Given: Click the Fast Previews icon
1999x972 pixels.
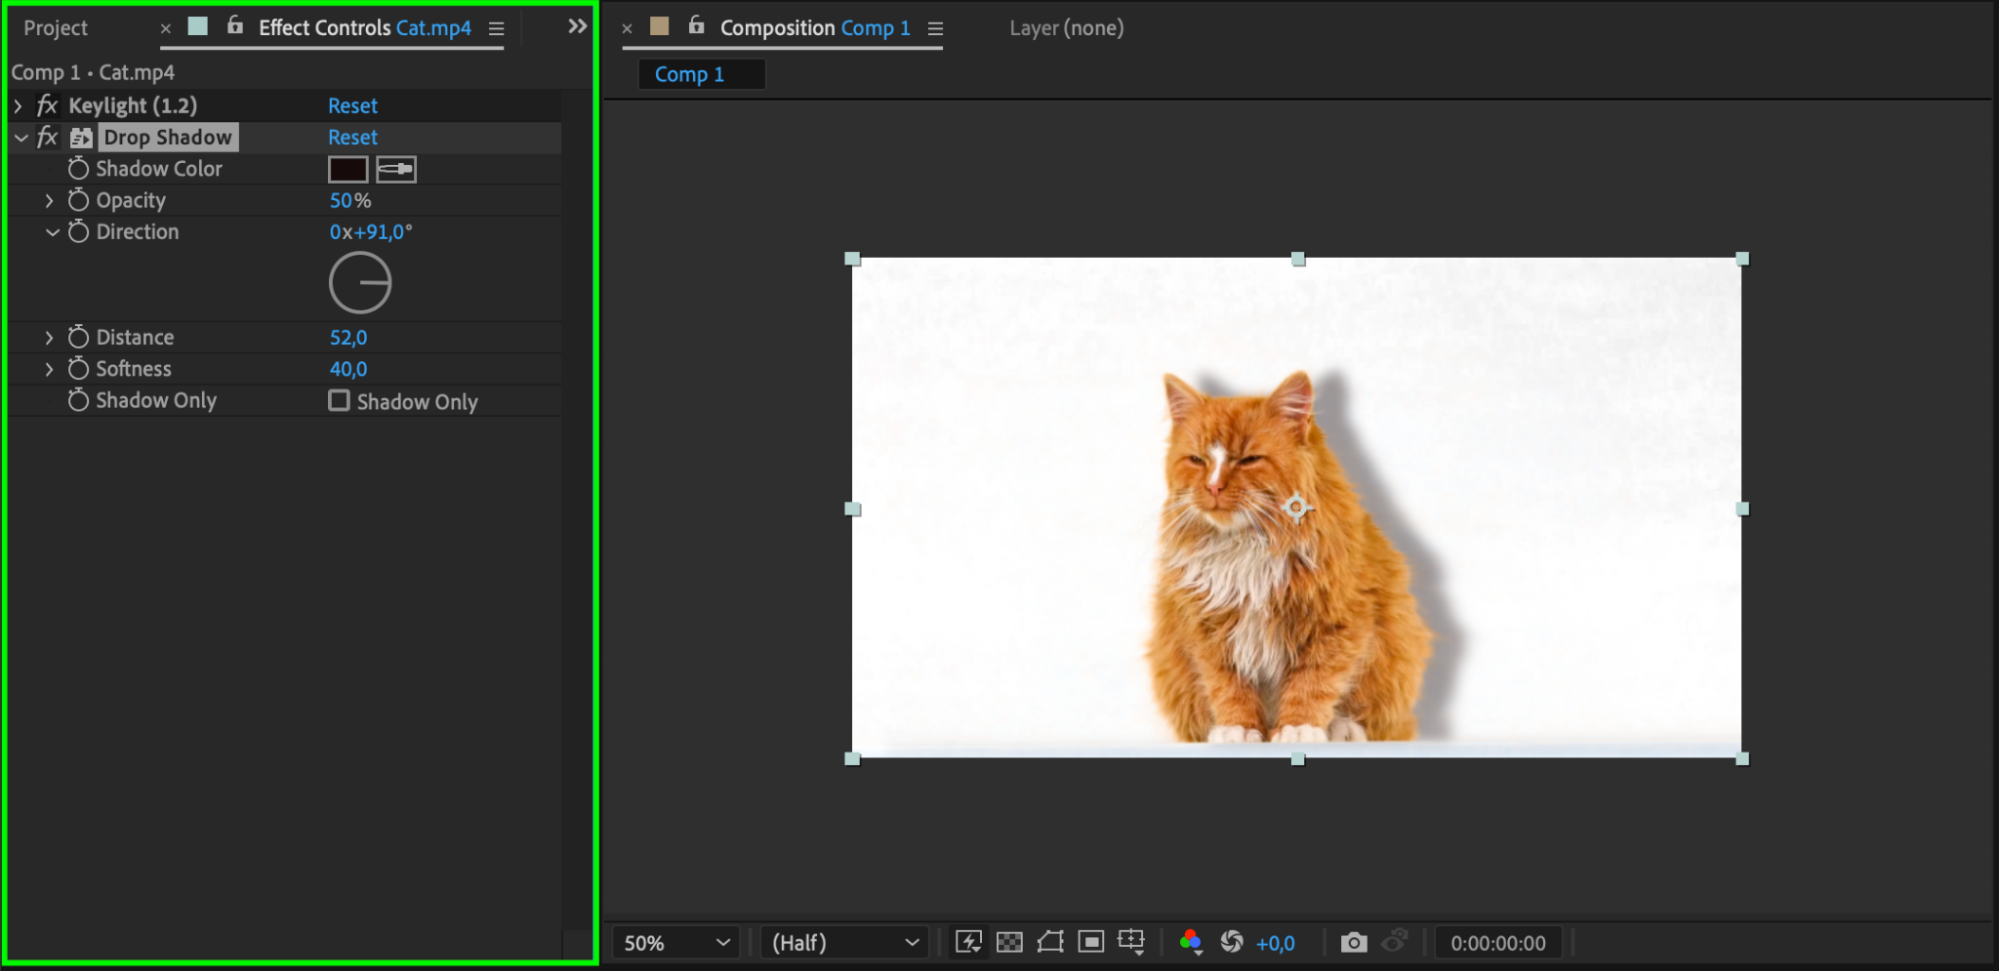Looking at the screenshot, I should pyautogui.click(x=968, y=942).
